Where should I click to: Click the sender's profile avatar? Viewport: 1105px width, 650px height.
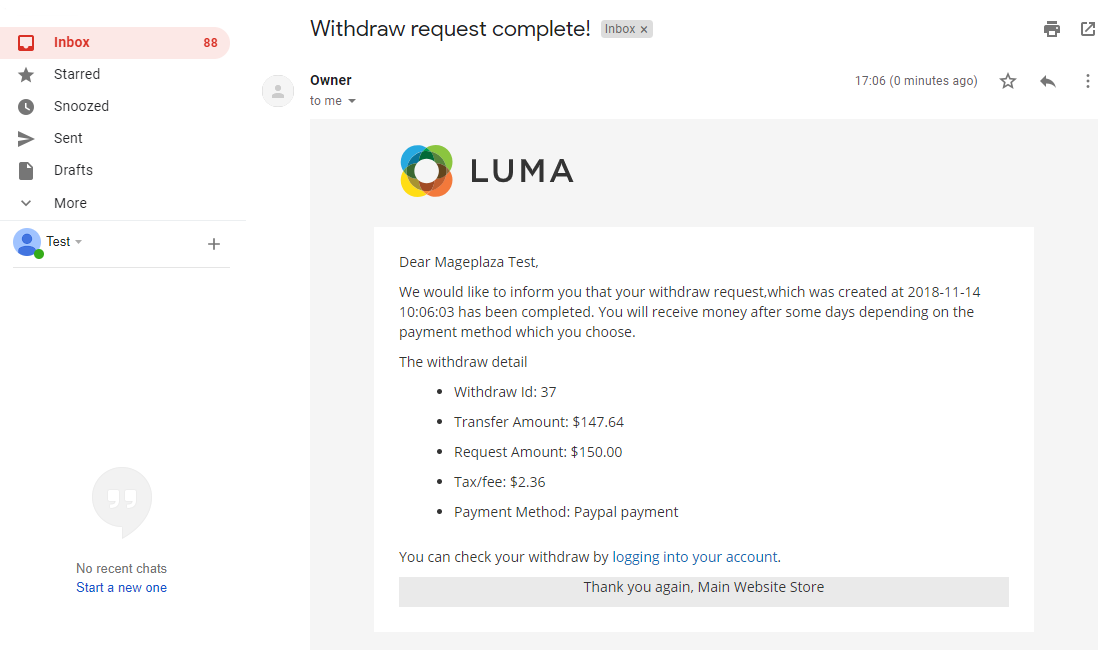[277, 91]
